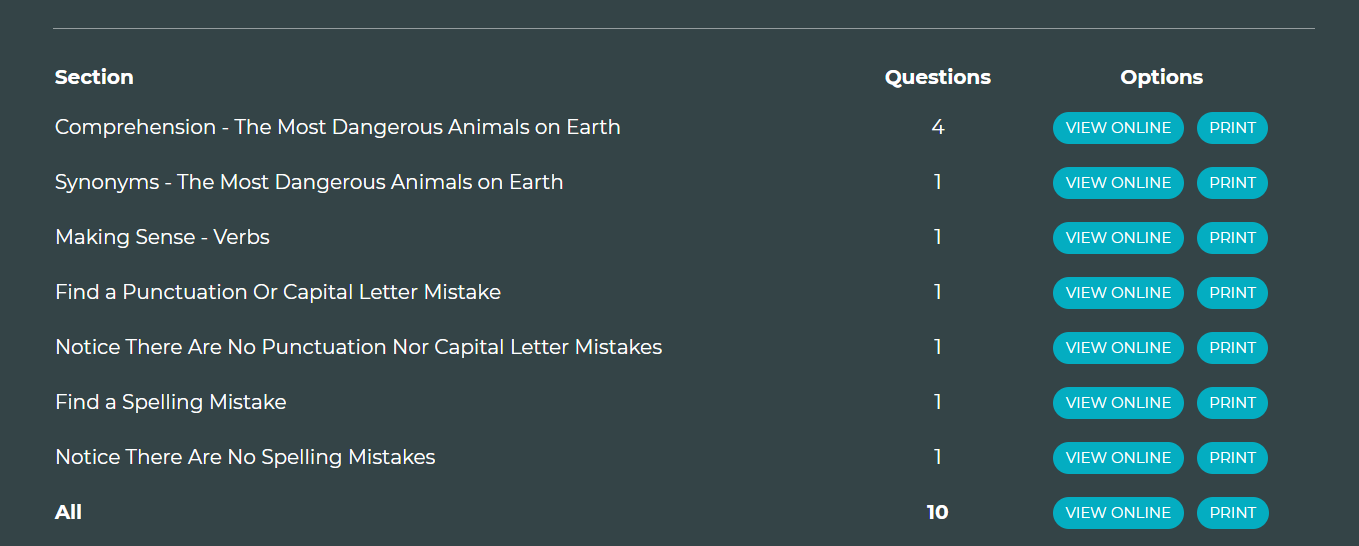View All sections online
Screen dimensions: 1359x546
click(1118, 513)
